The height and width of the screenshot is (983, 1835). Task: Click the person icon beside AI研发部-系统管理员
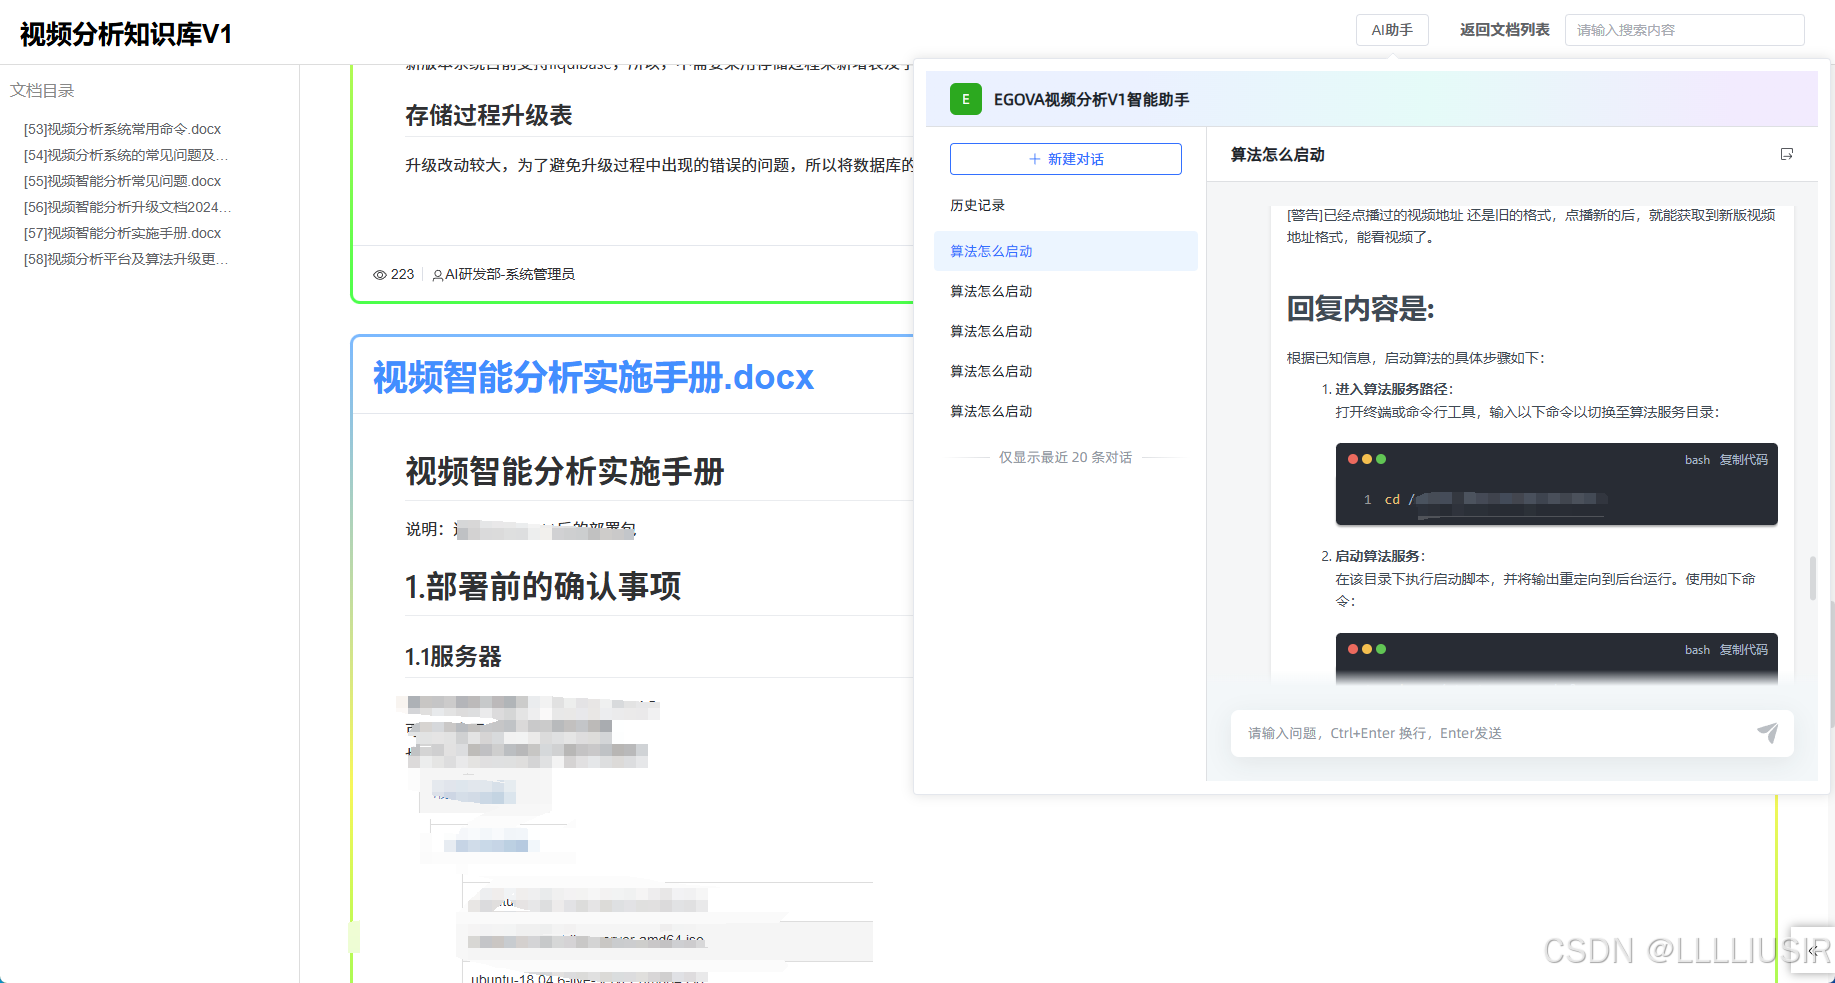(437, 274)
